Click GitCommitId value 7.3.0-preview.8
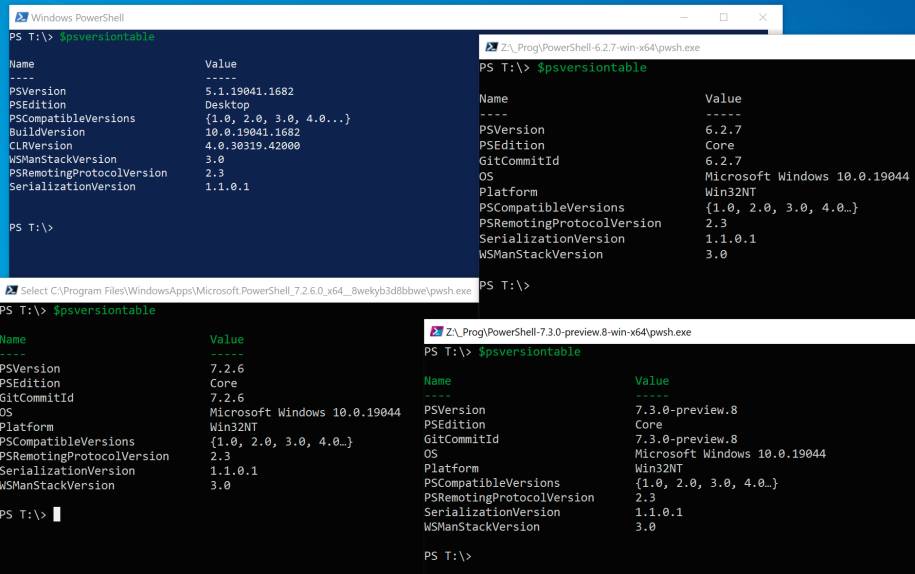The height and width of the screenshot is (574, 915). point(686,439)
